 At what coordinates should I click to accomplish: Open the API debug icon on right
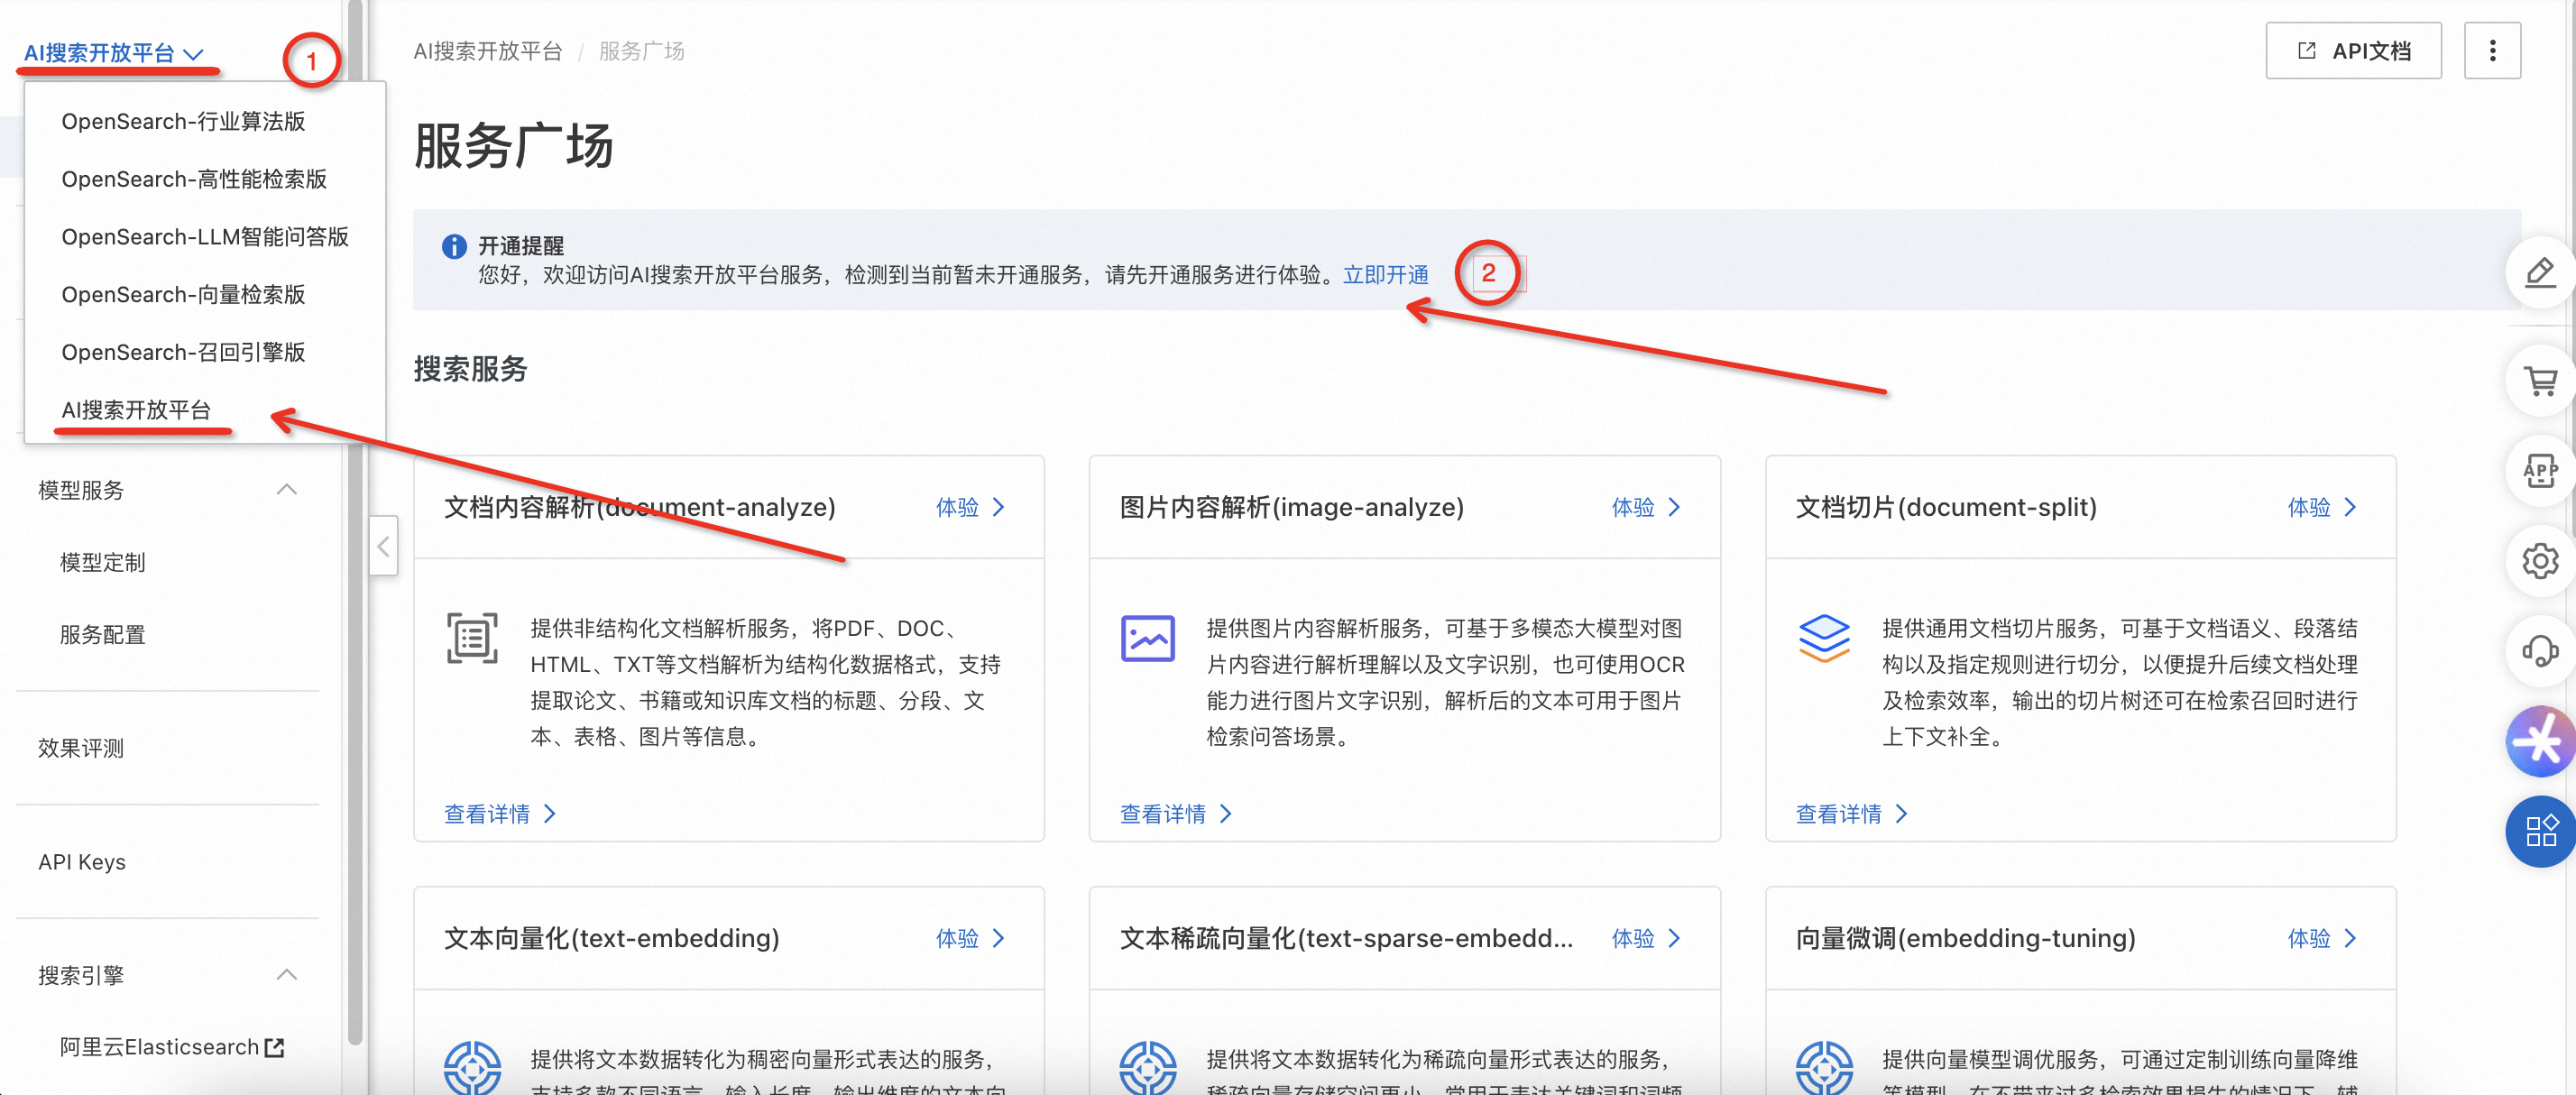click(2540, 471)
